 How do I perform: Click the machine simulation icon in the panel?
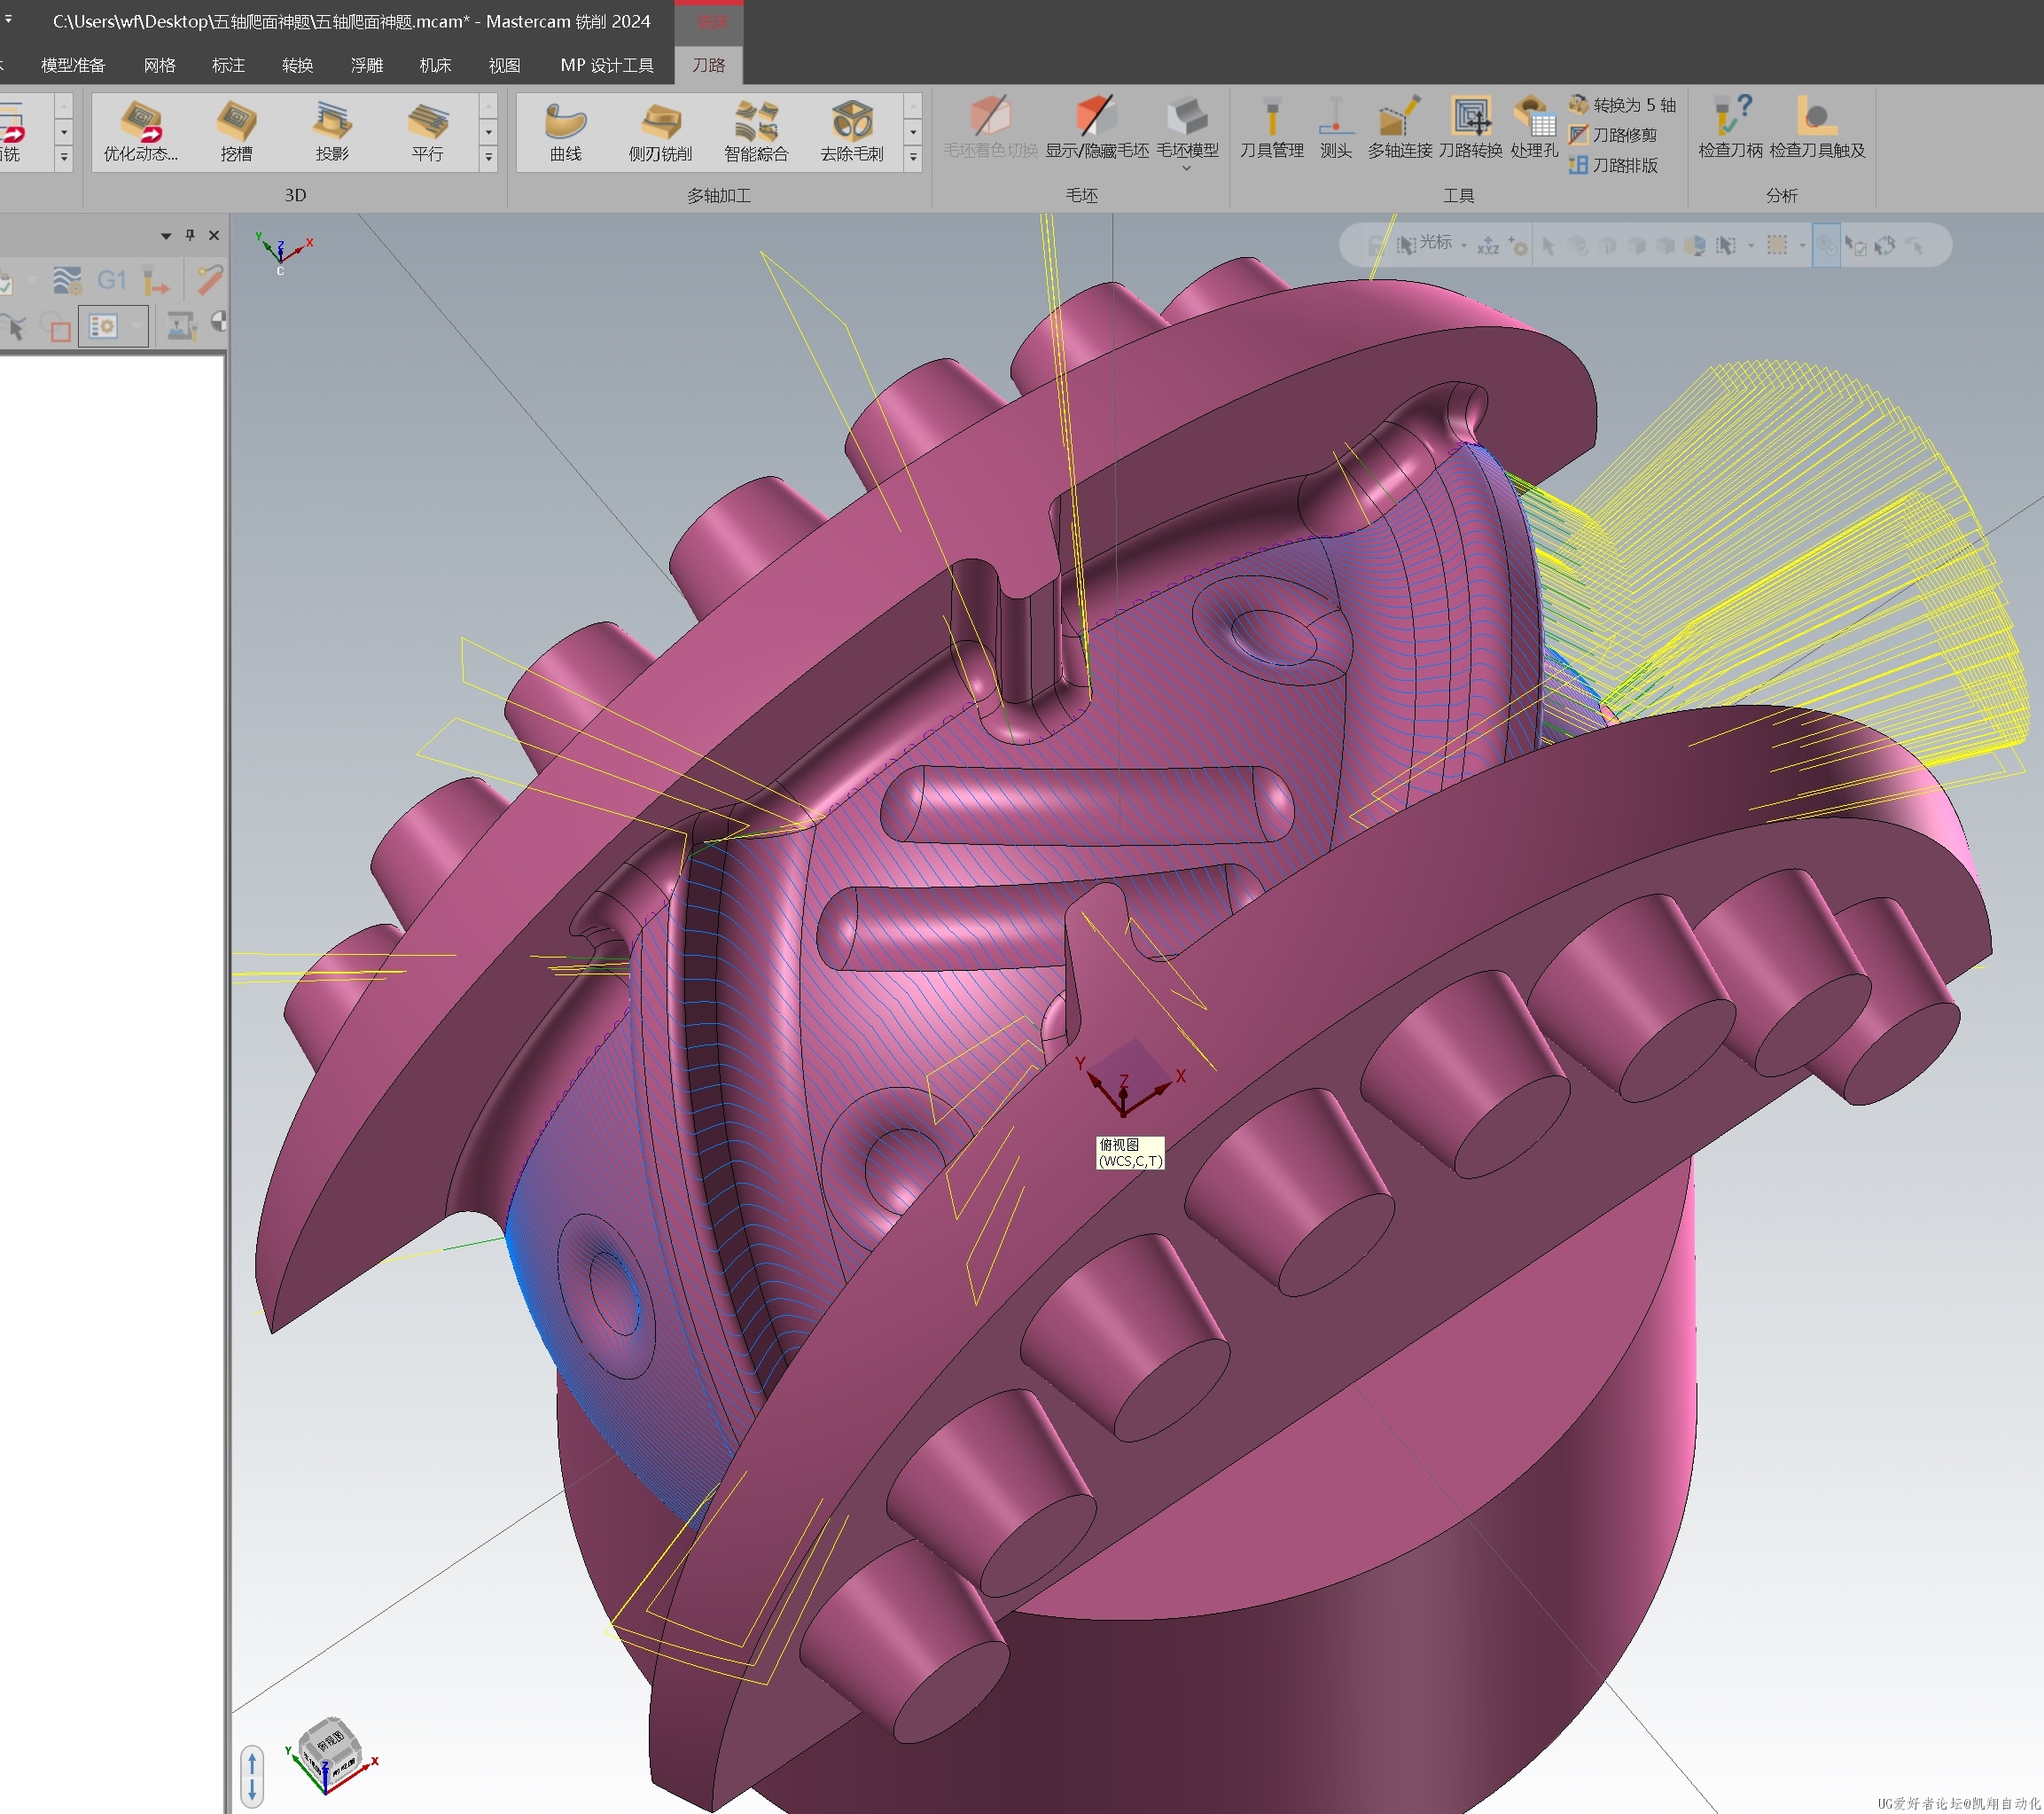[x=181, y=326]
